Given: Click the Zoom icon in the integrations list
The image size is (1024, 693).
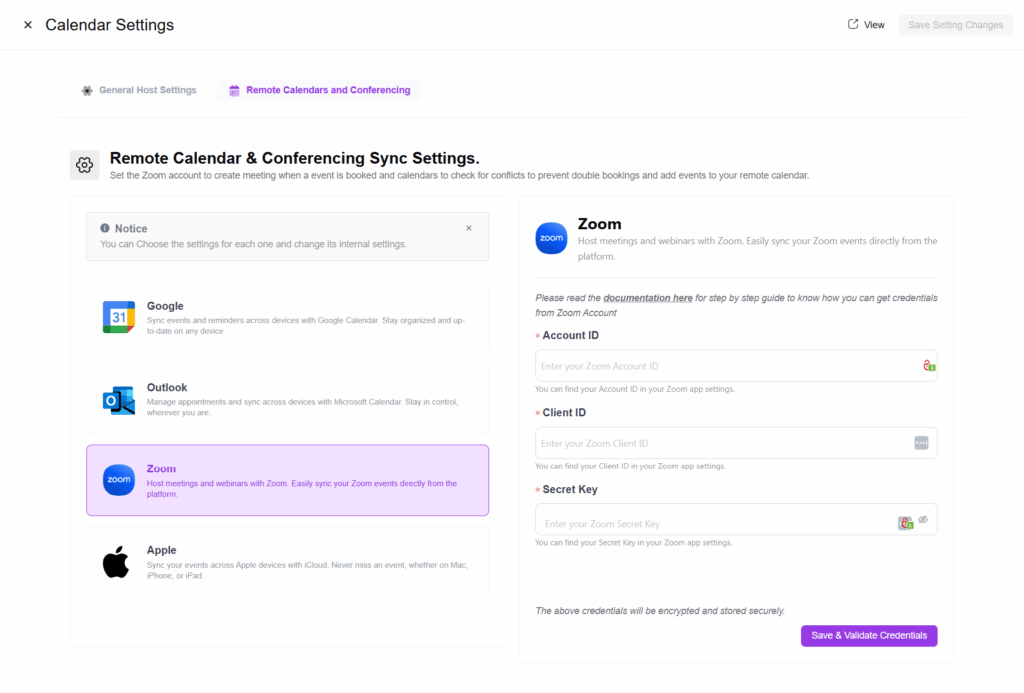Looking at the screenshot, I should tap(118, 480).
